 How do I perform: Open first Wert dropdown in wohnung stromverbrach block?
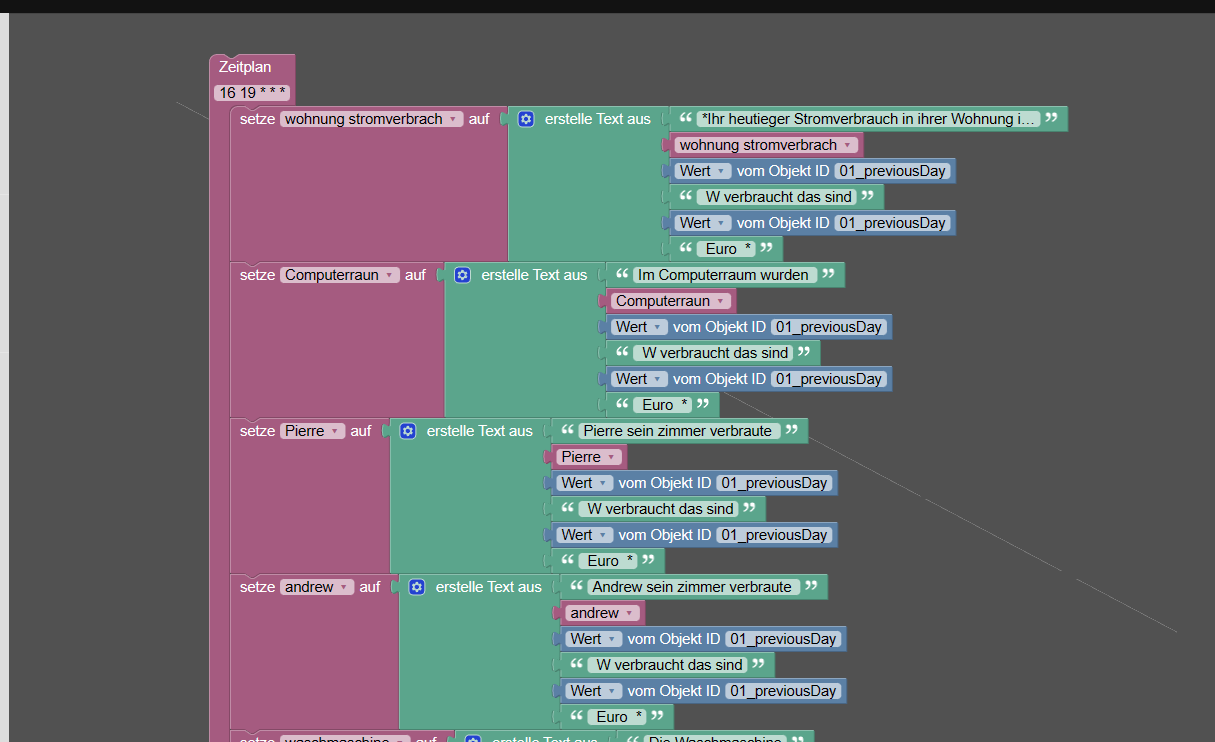coord(703,171)
